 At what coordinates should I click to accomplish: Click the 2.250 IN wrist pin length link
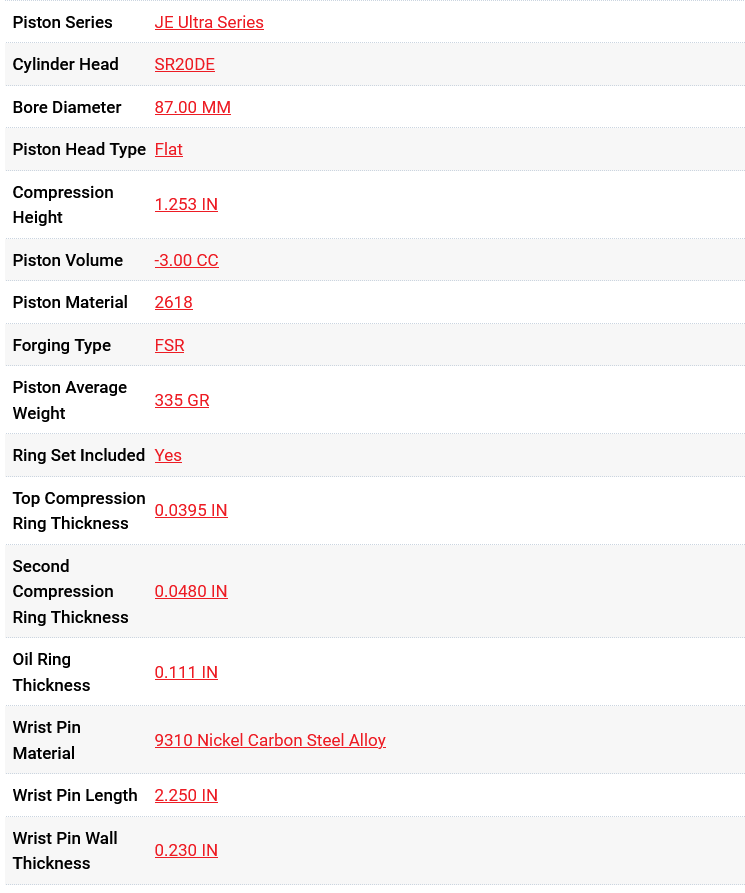coord(186,795)
